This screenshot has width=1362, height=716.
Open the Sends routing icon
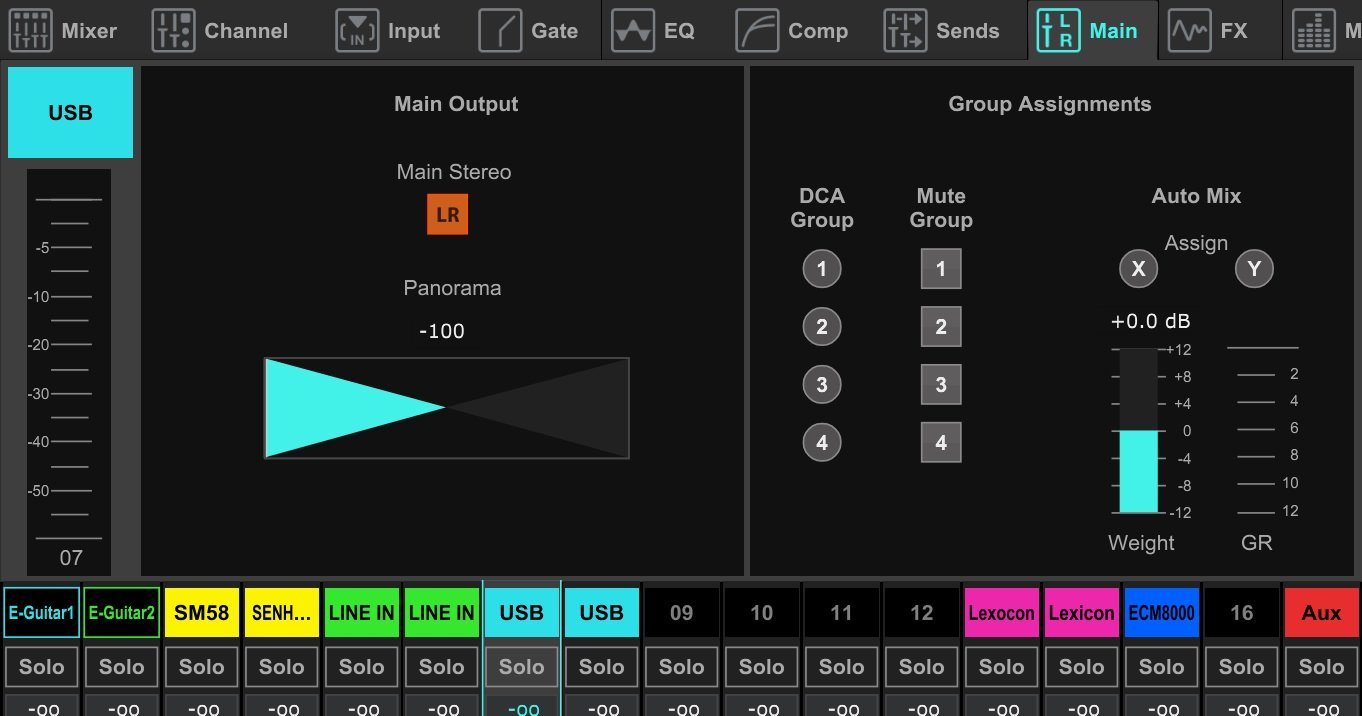point(906,31)
